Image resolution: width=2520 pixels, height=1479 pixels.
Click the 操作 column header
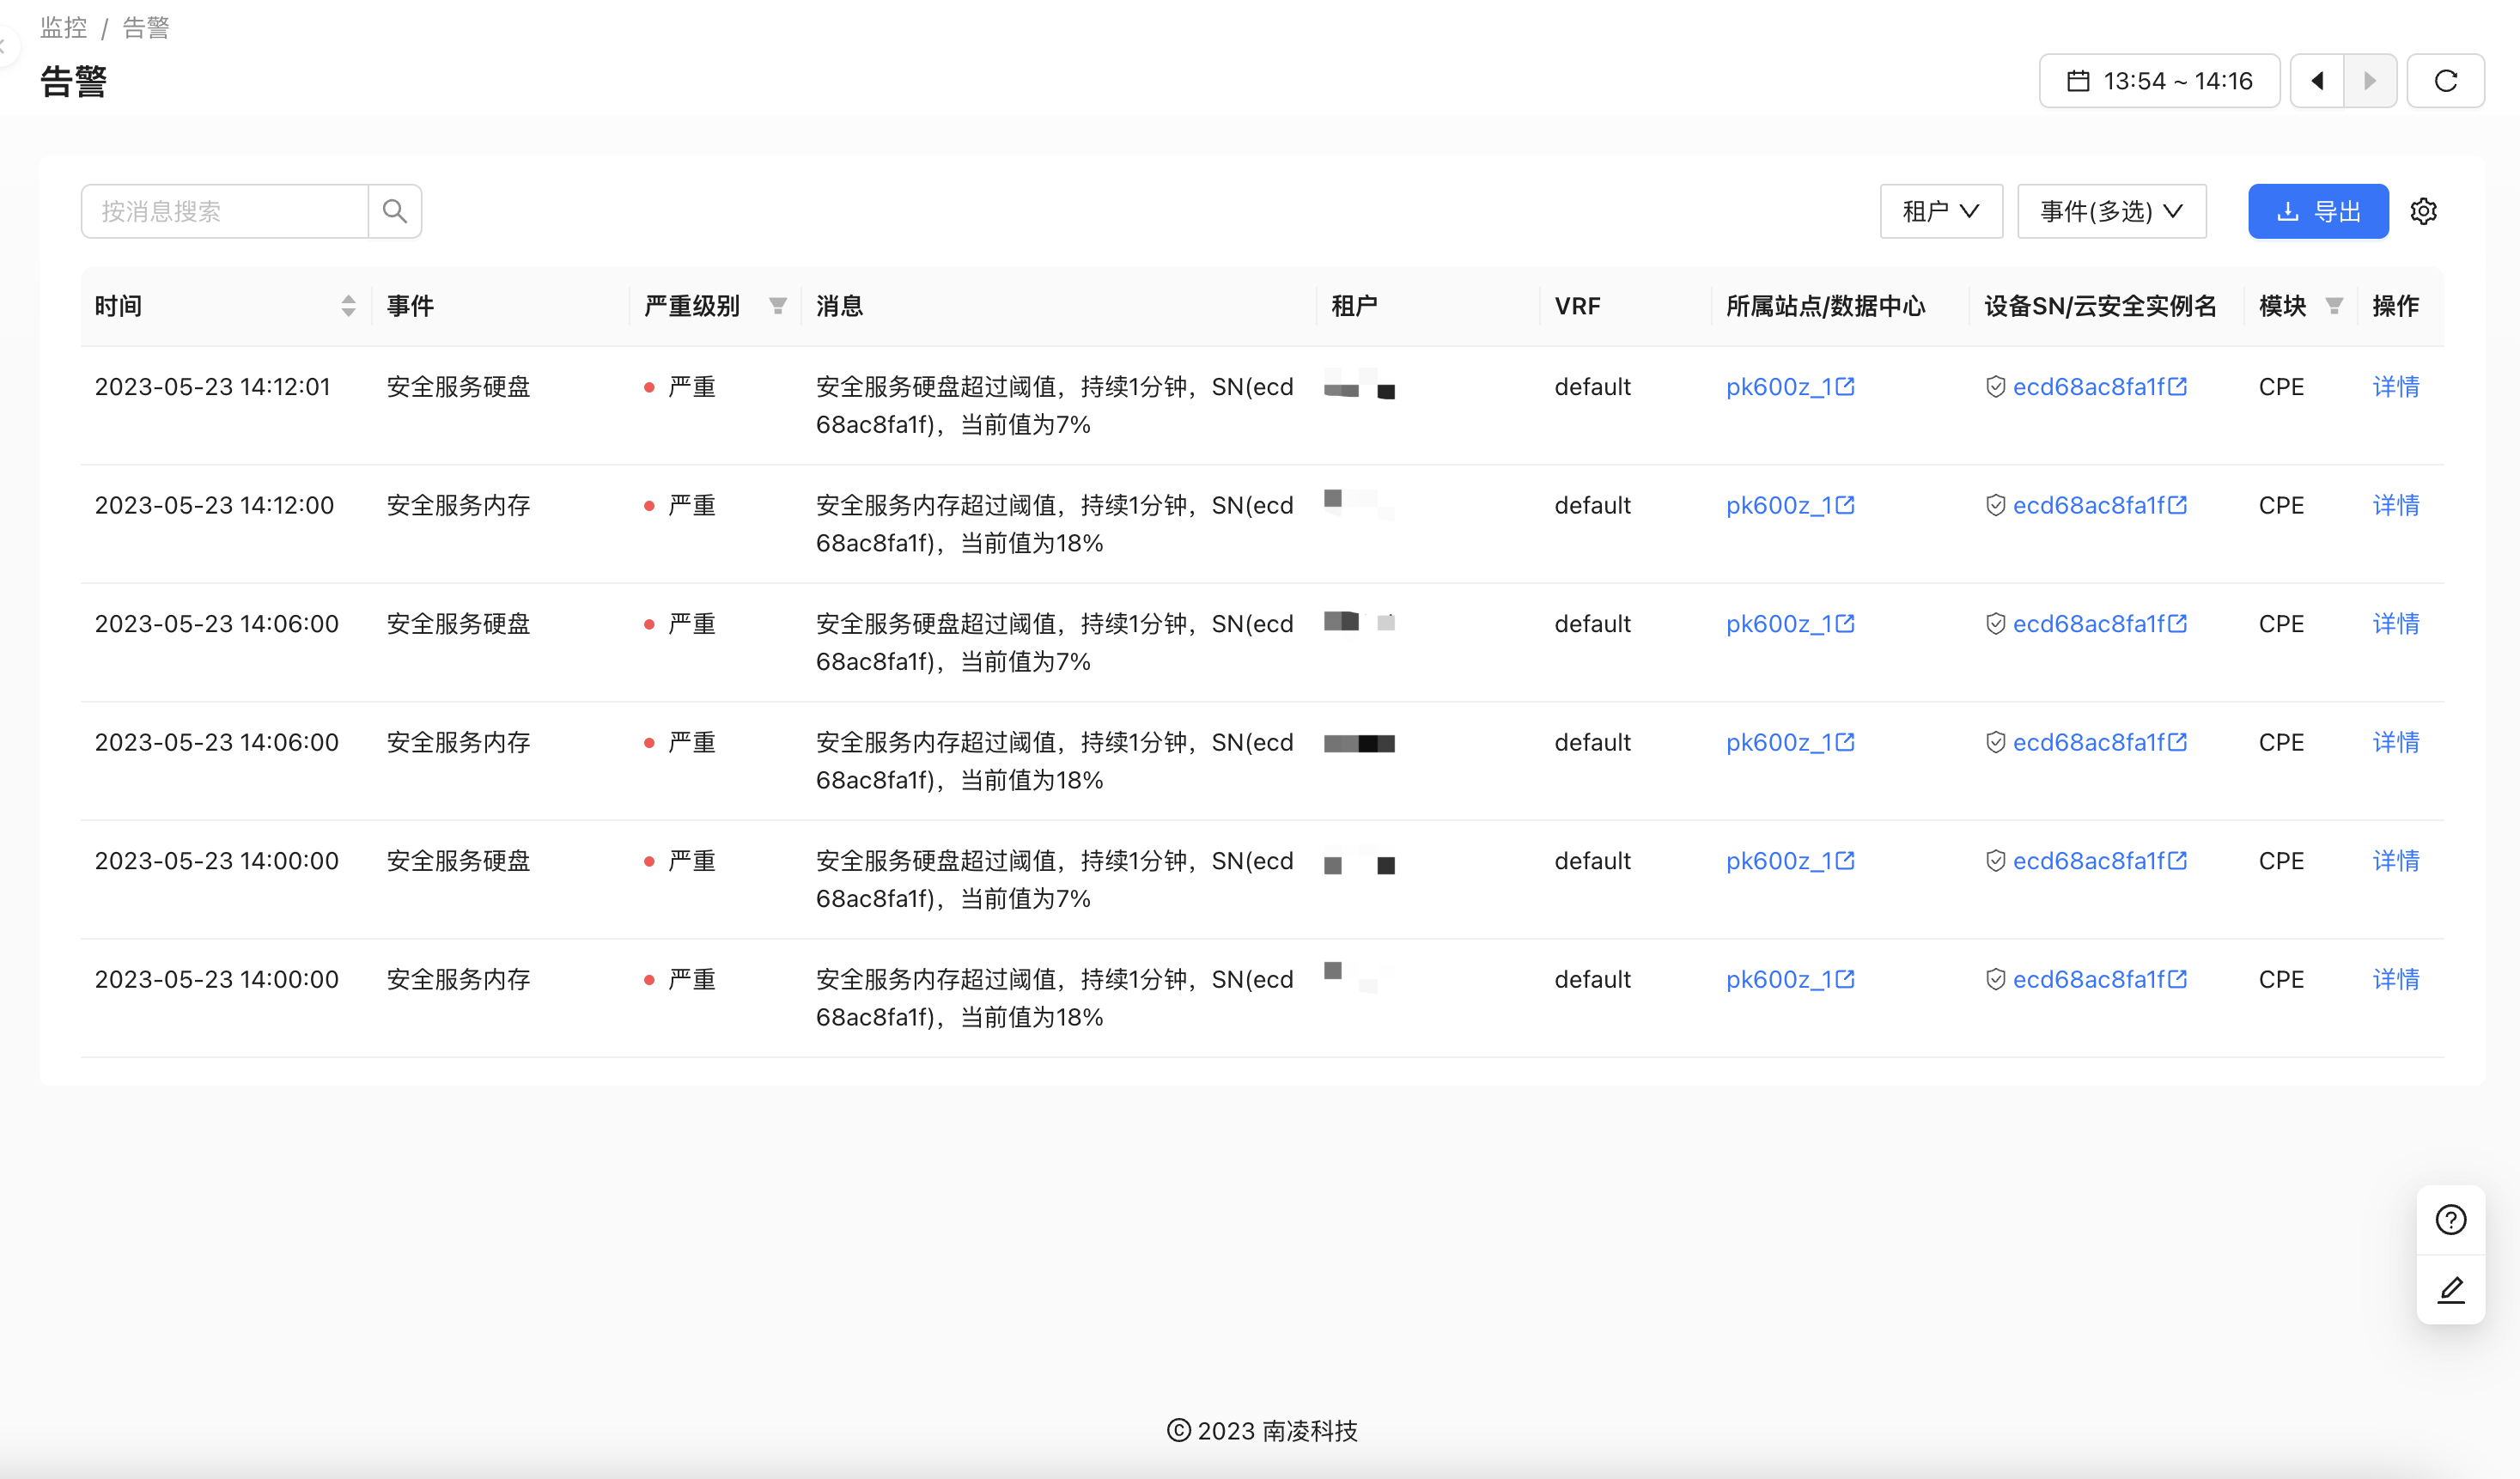click(2395, 306)
